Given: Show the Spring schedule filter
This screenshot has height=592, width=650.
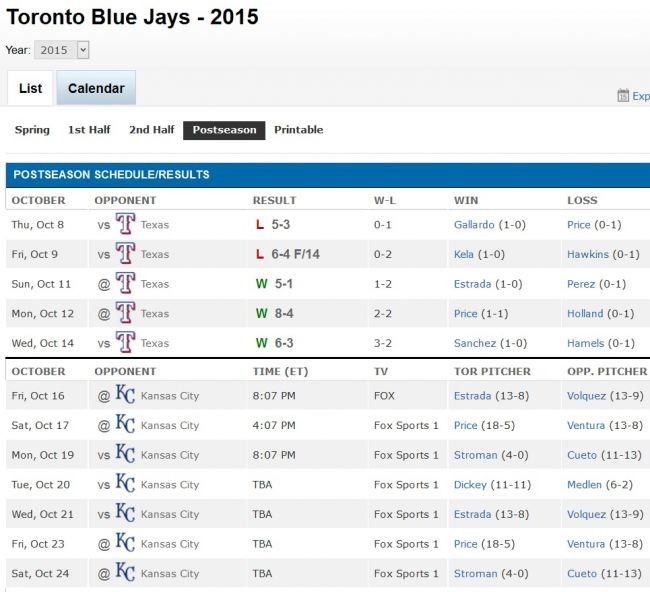Looking at the screenshot, I should (x=32, y=130).
